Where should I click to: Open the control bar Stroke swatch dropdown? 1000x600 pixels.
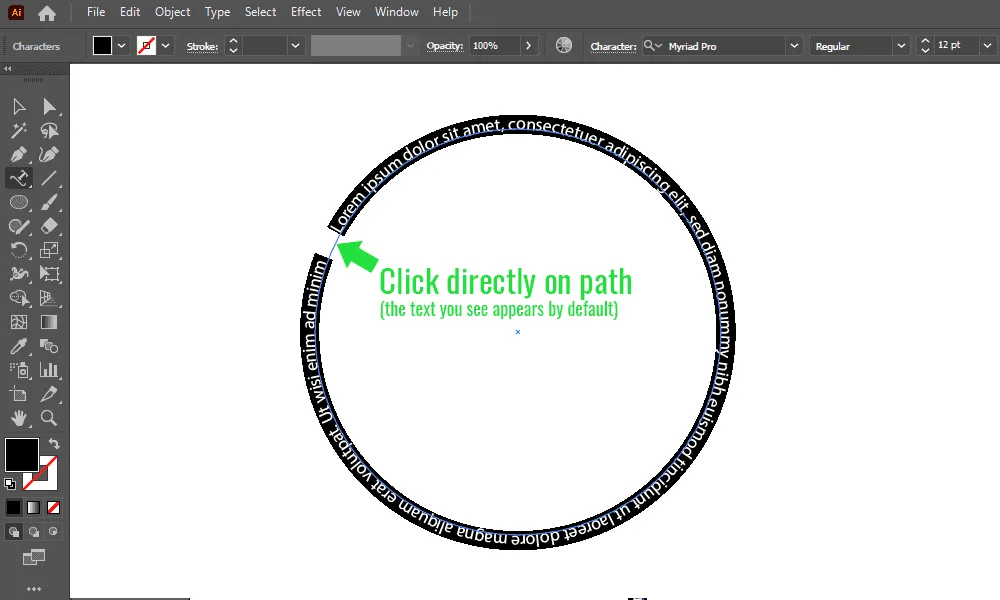coord(166,46)
